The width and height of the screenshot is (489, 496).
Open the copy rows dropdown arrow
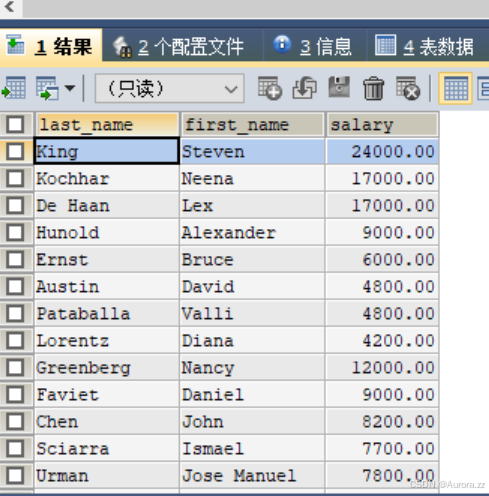[x=70, y=88]
